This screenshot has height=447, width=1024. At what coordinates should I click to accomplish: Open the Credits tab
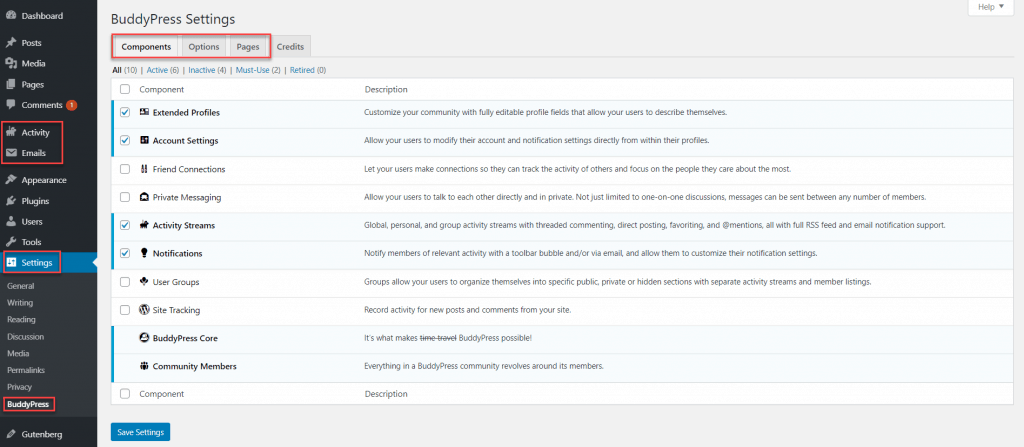pyautogui.click(x=290, y=47)
